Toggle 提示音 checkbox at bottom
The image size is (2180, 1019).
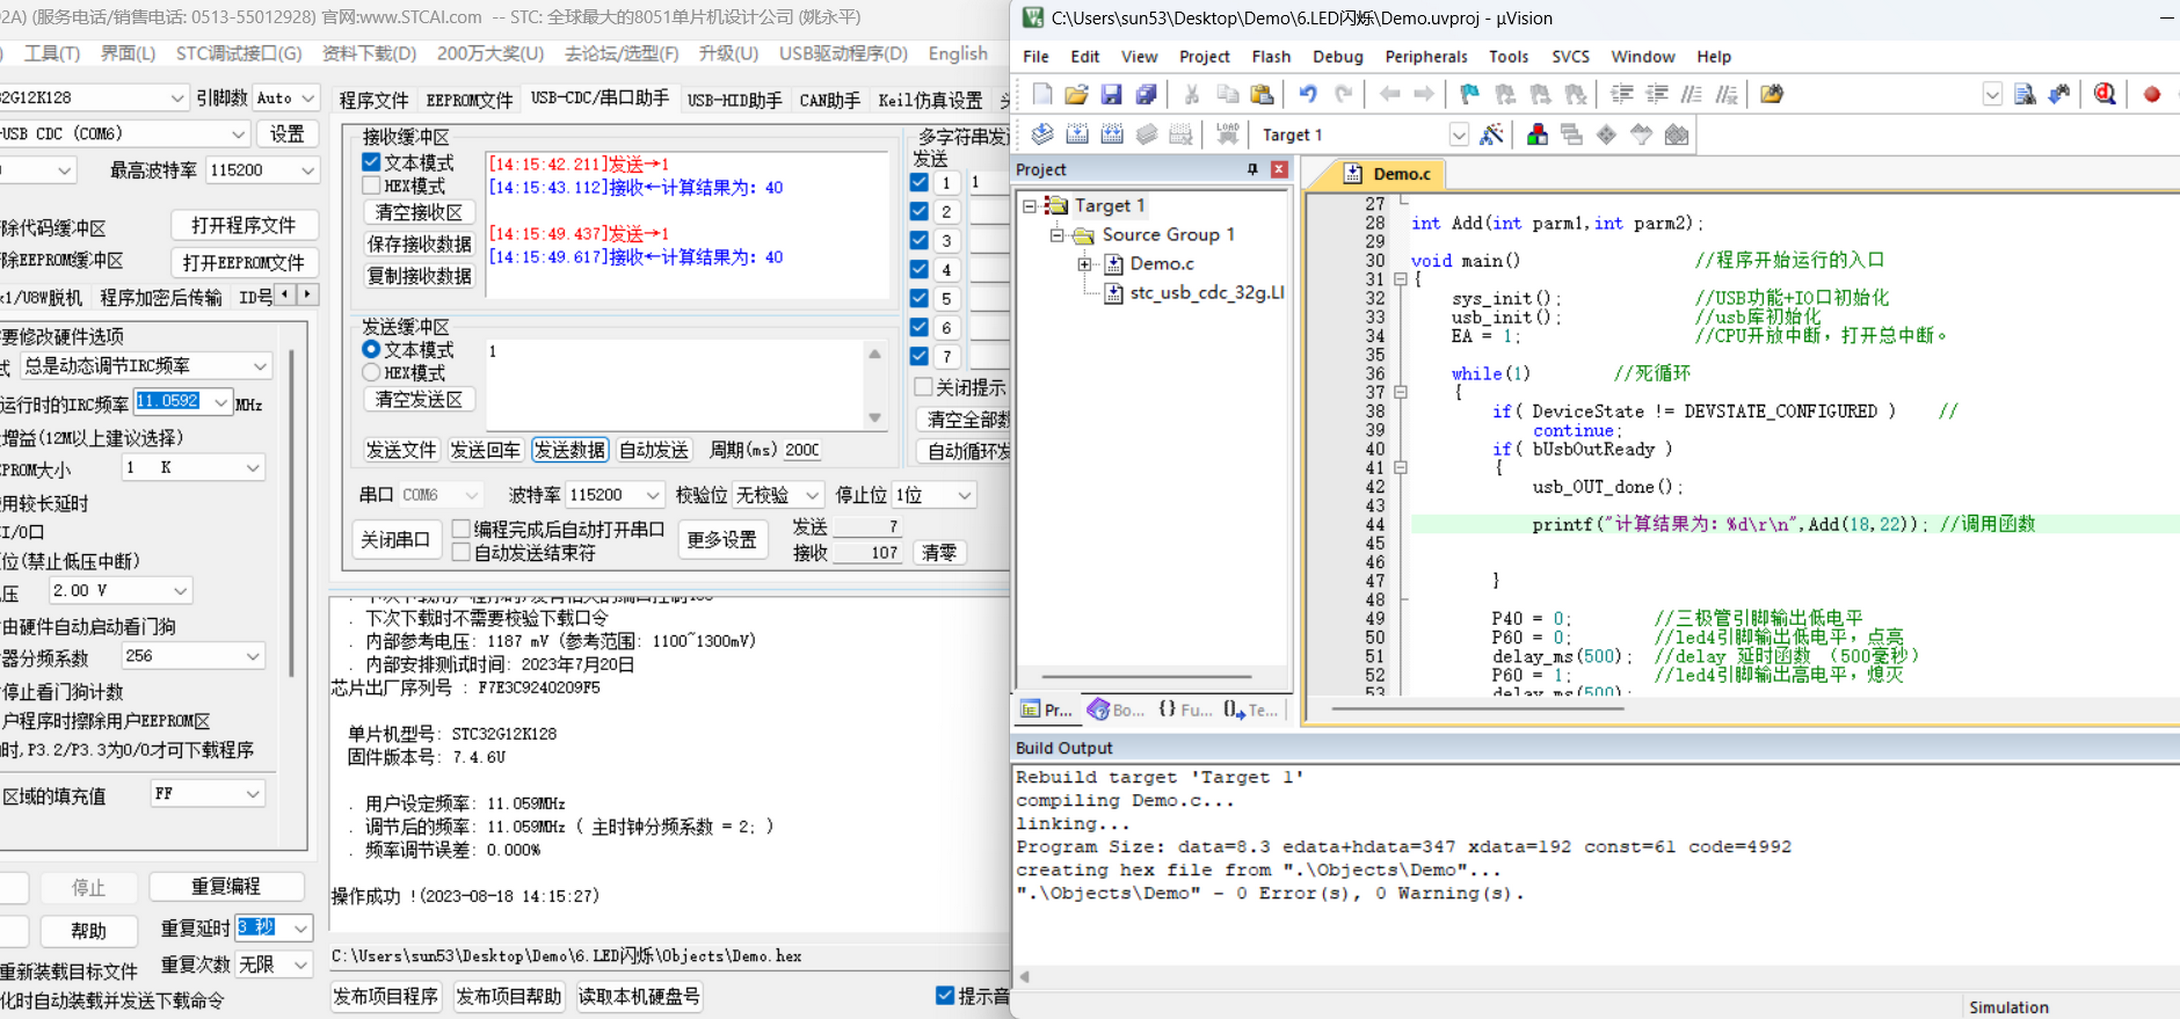pos(945,996)
